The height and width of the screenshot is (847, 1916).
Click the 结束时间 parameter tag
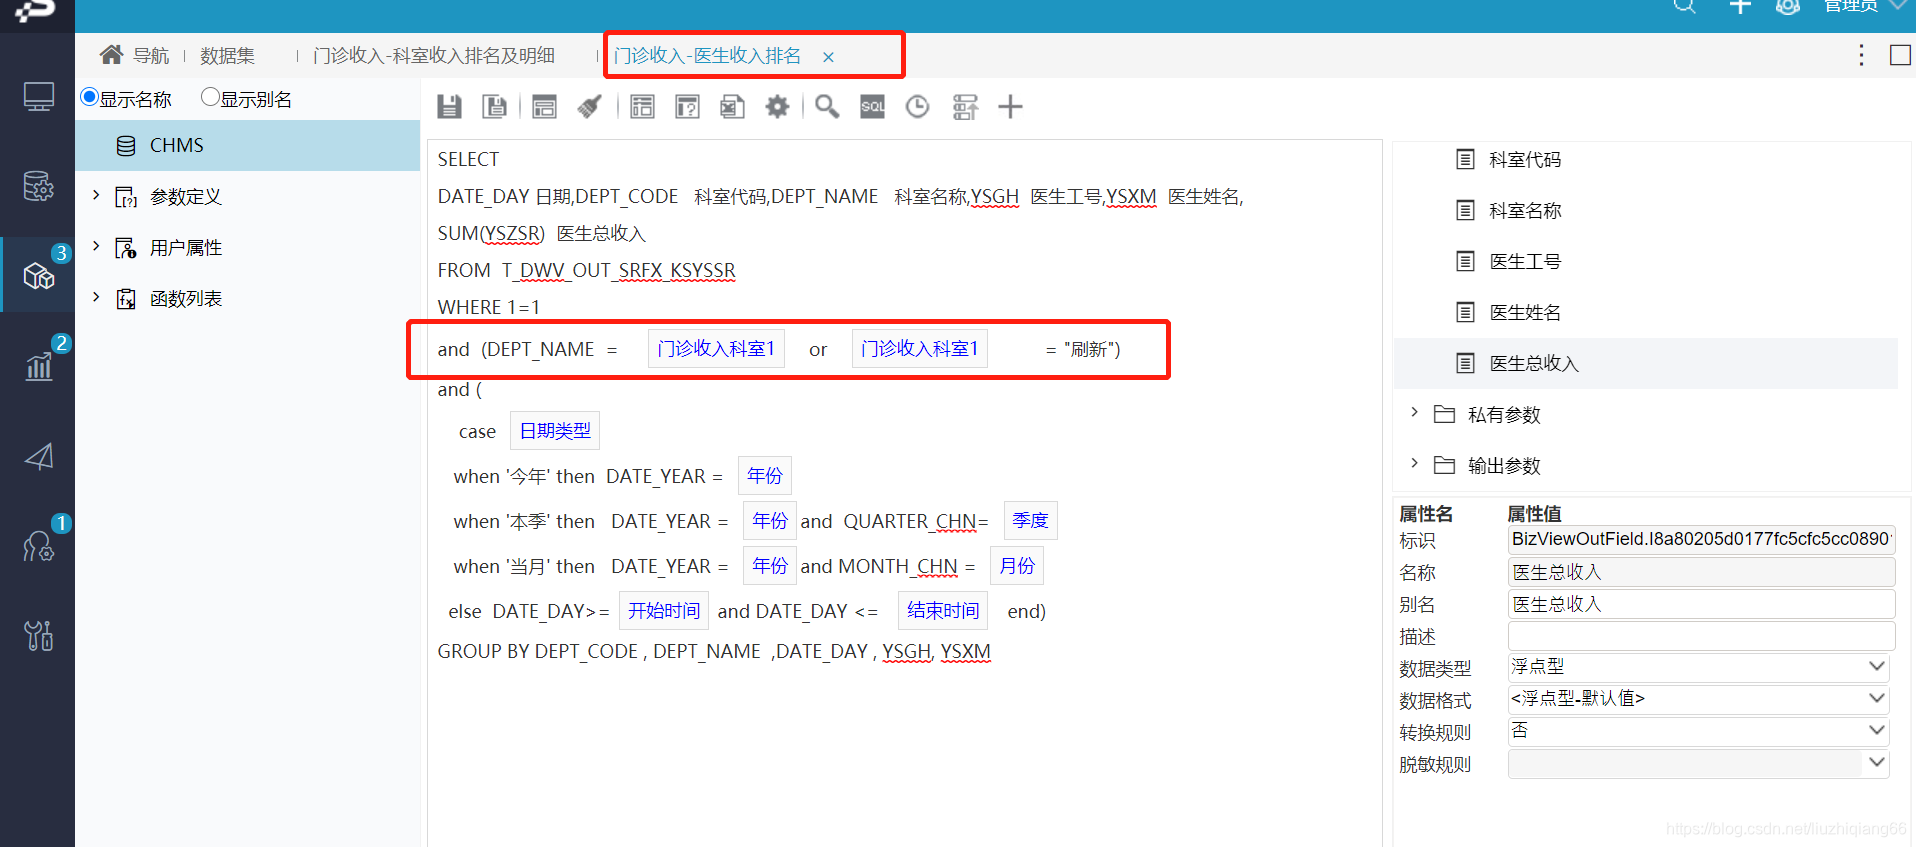943,611
